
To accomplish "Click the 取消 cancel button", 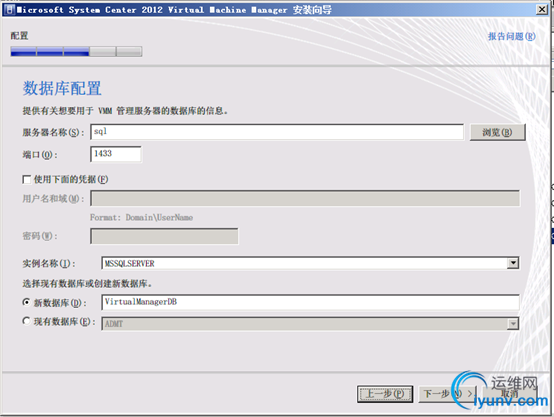I will pyautogui.click(x=509, y=394).
